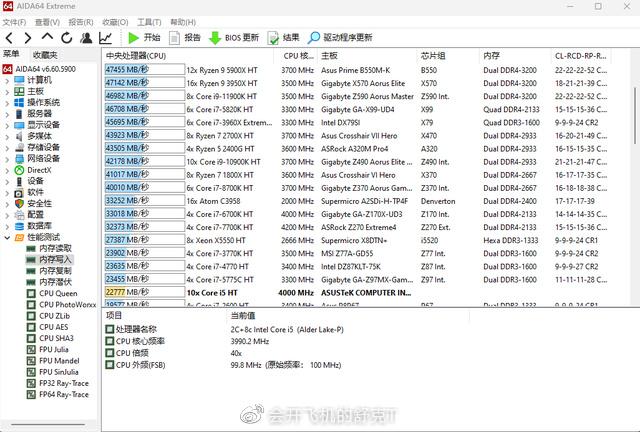The width and height of the screenshot is (640, 432).
Task: Open the 帮助(H) menu
Action: click(183, 22)
